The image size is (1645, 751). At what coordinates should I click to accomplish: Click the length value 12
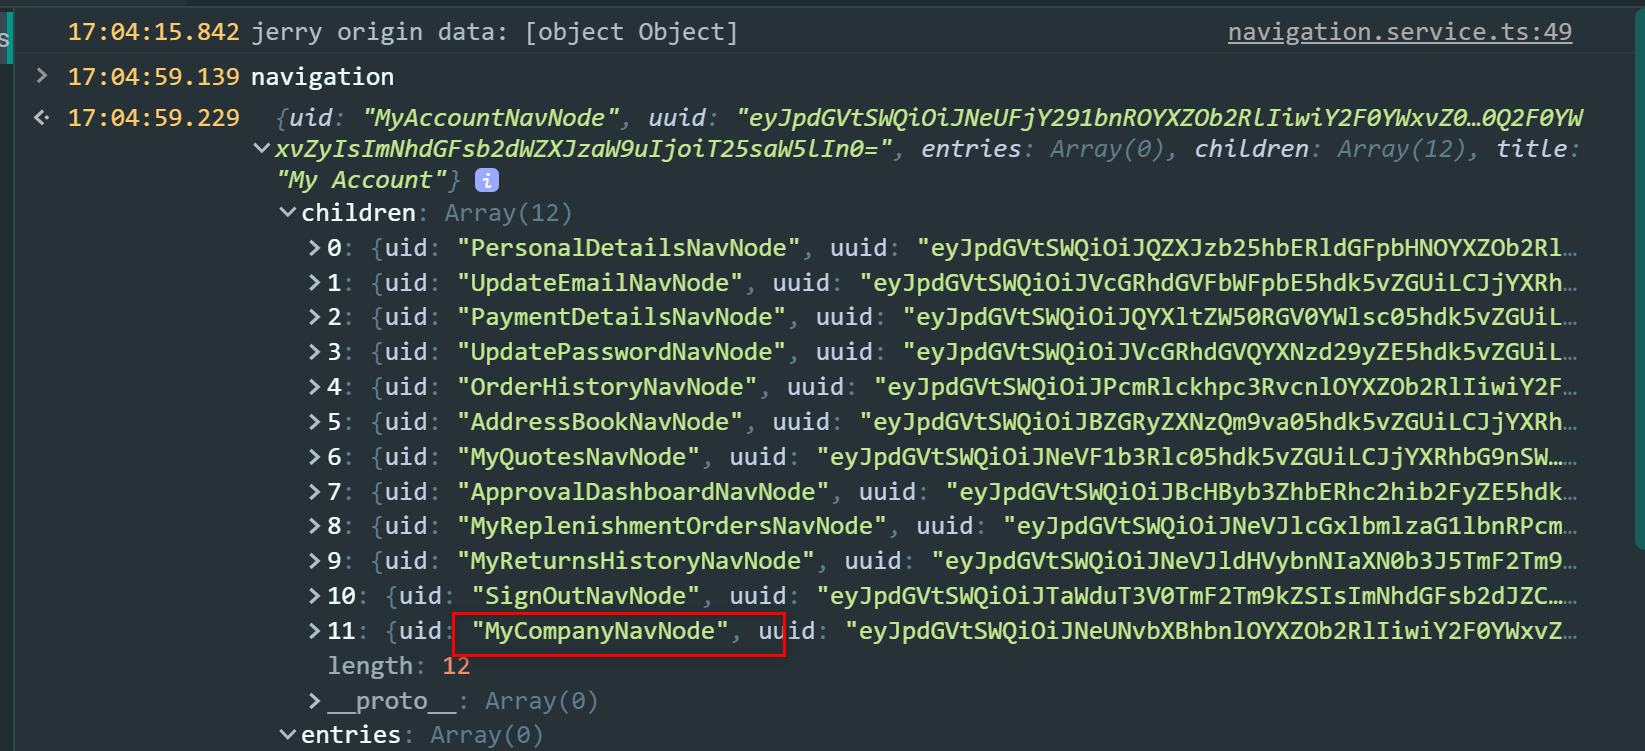point(456,666)
